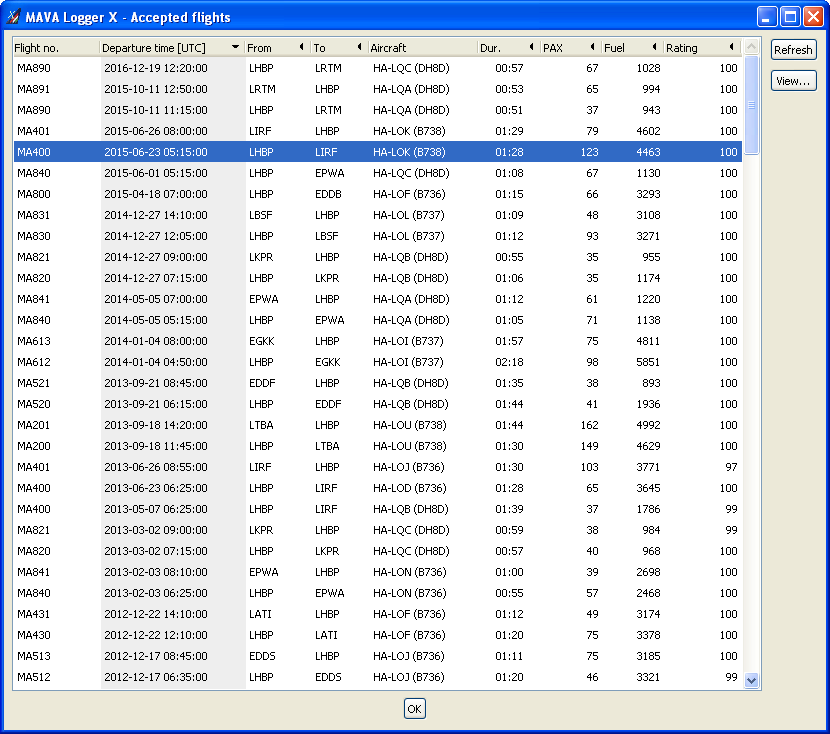Select flight MA612 to EGKK

click(377, 362)
